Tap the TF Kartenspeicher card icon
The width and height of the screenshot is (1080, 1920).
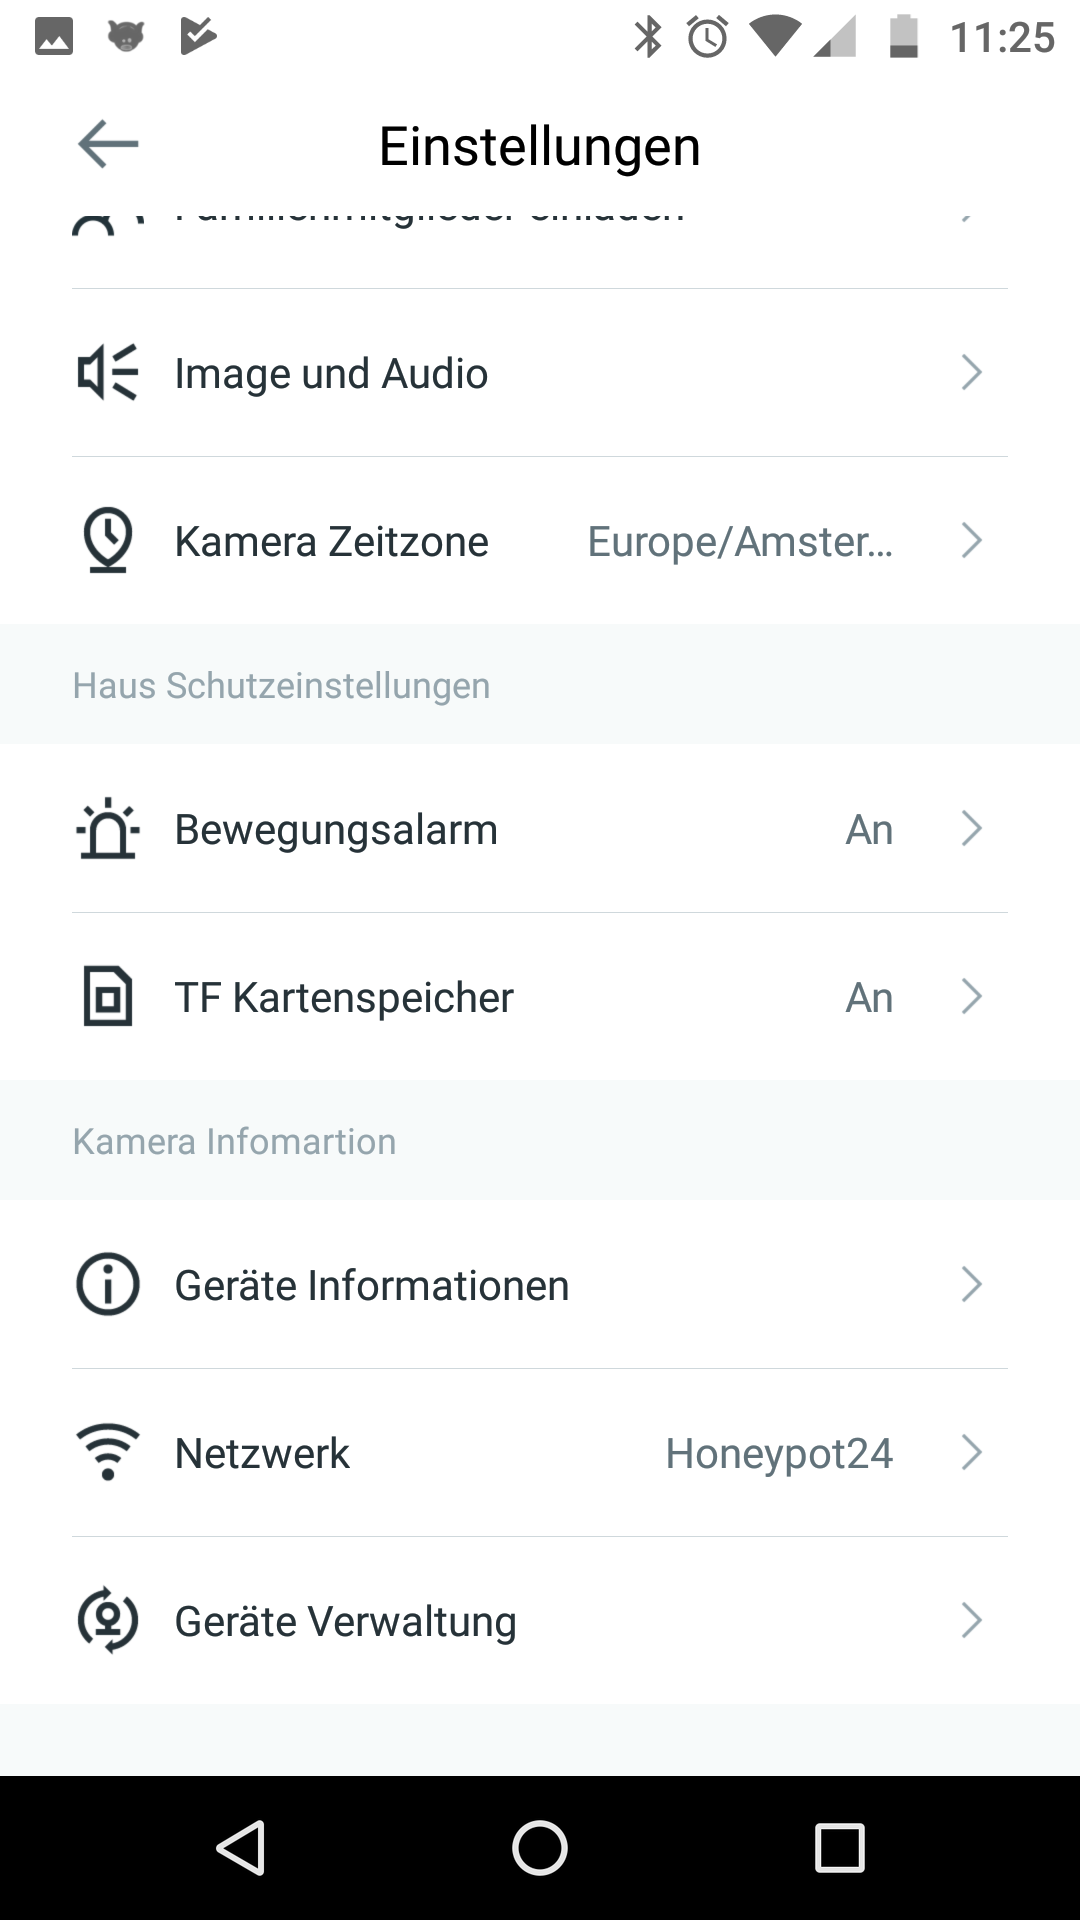[108, 997]
